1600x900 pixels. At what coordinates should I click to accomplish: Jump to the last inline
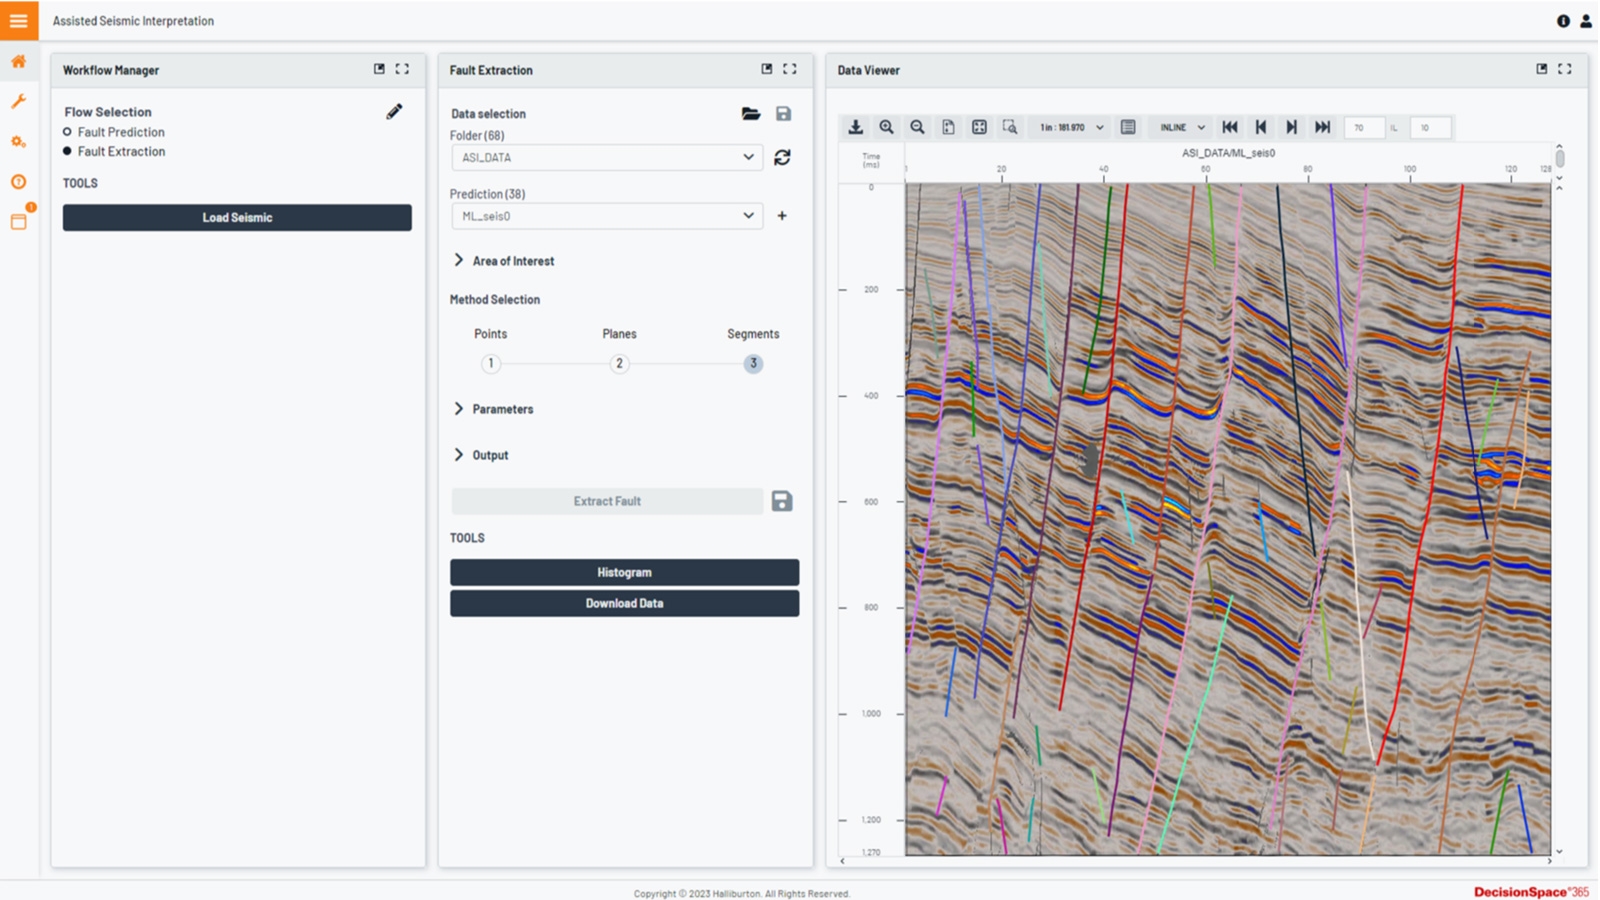click(1322, 127)
